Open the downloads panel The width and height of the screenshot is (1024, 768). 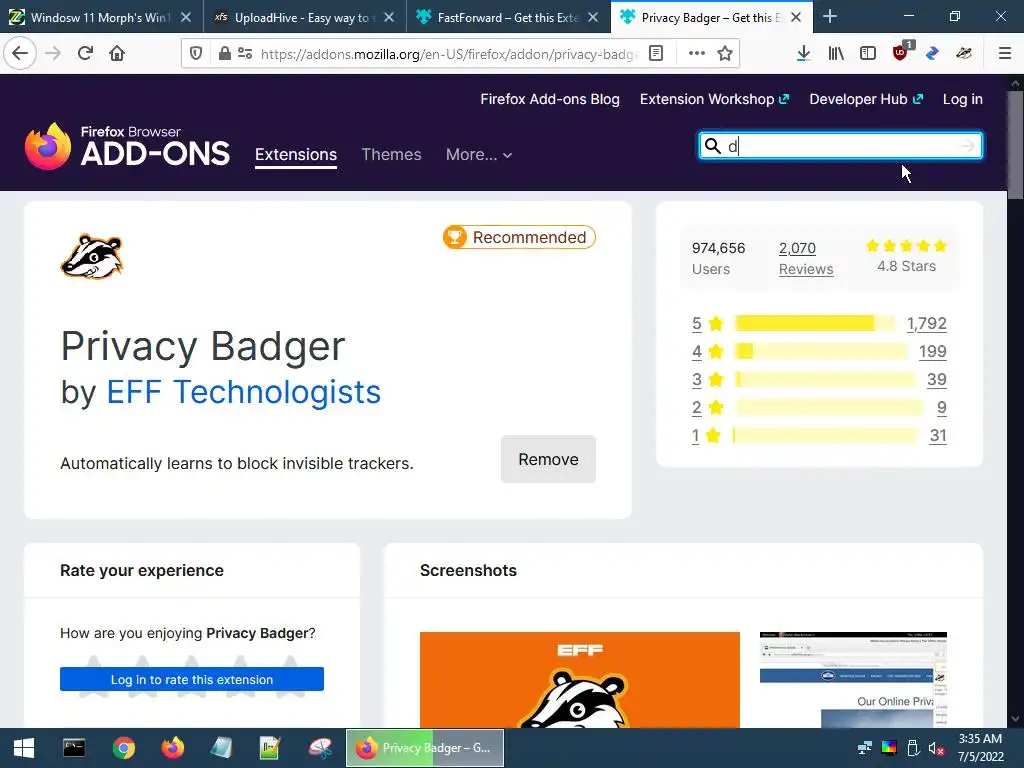804,53
